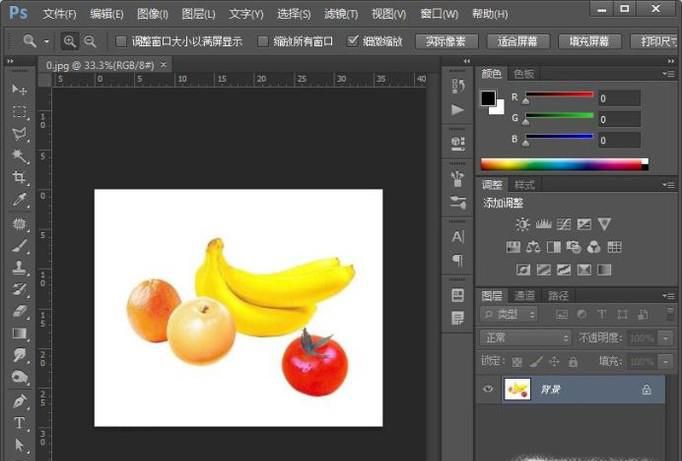
Task: Select the Smudge tool
Action: click(x=19, y=355)
